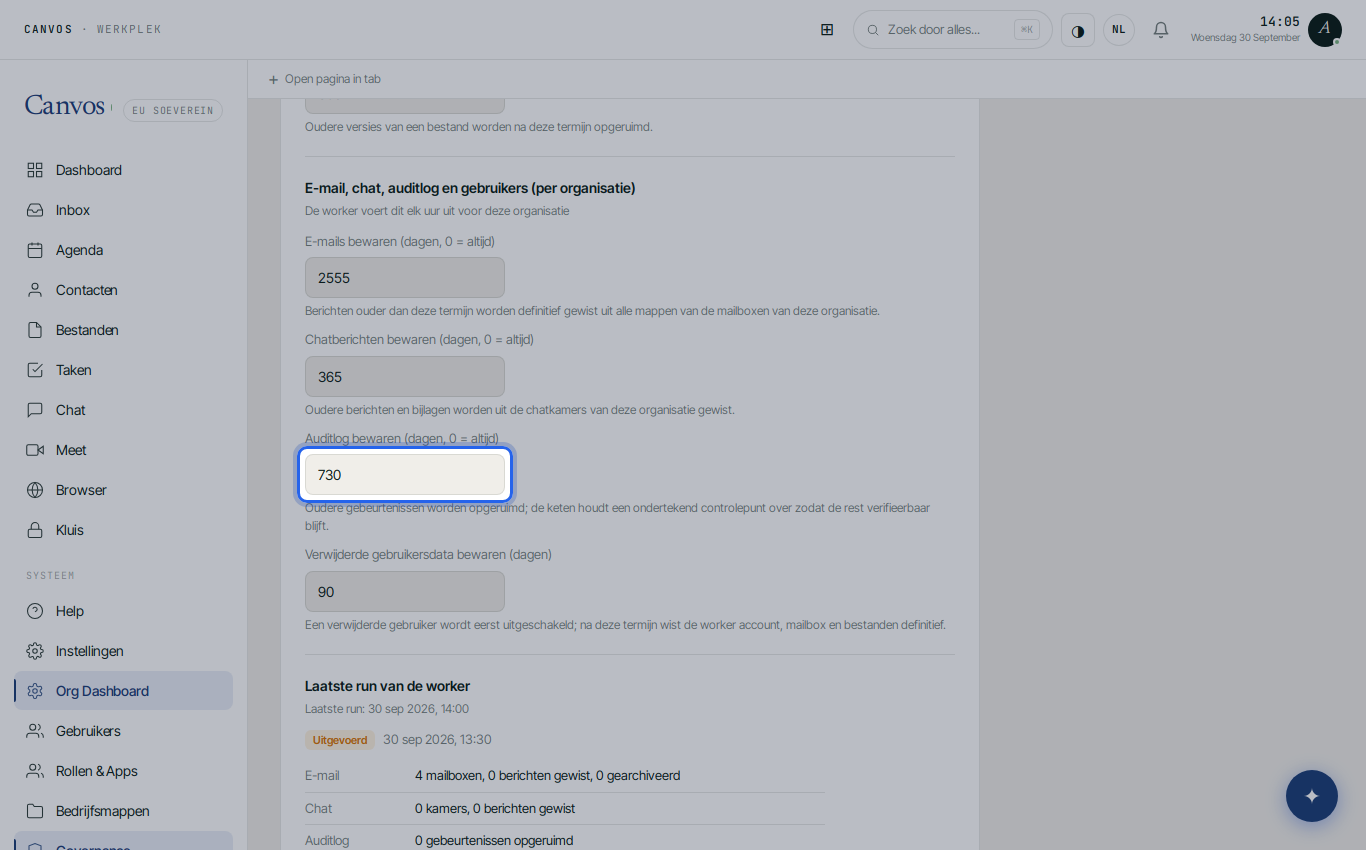The height and width of the screenshot is (850, 1366).
Task: Click the 'Uitgevoerd' status badge
Action: [x=340, y=740]
